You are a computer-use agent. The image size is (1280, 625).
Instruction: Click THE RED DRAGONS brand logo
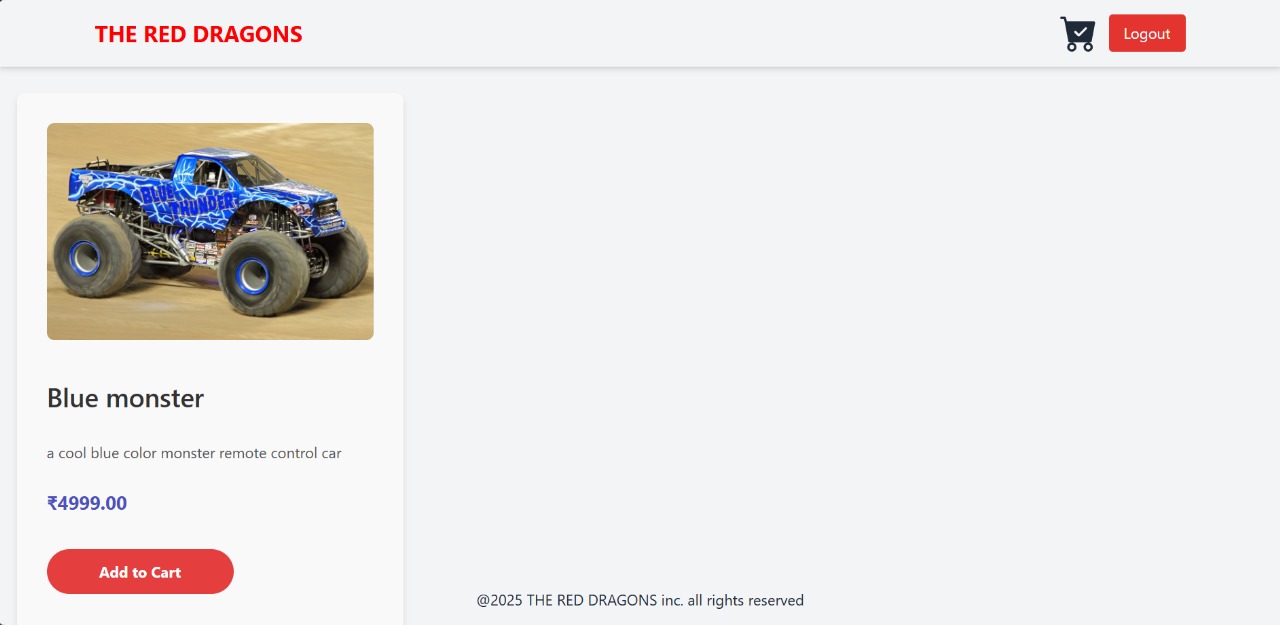click(198, 34)
